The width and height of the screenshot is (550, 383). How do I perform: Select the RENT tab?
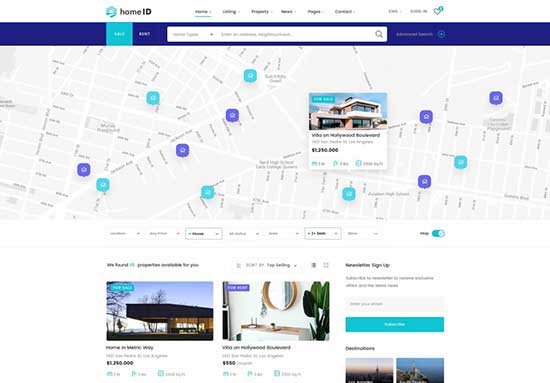(145, 34)
